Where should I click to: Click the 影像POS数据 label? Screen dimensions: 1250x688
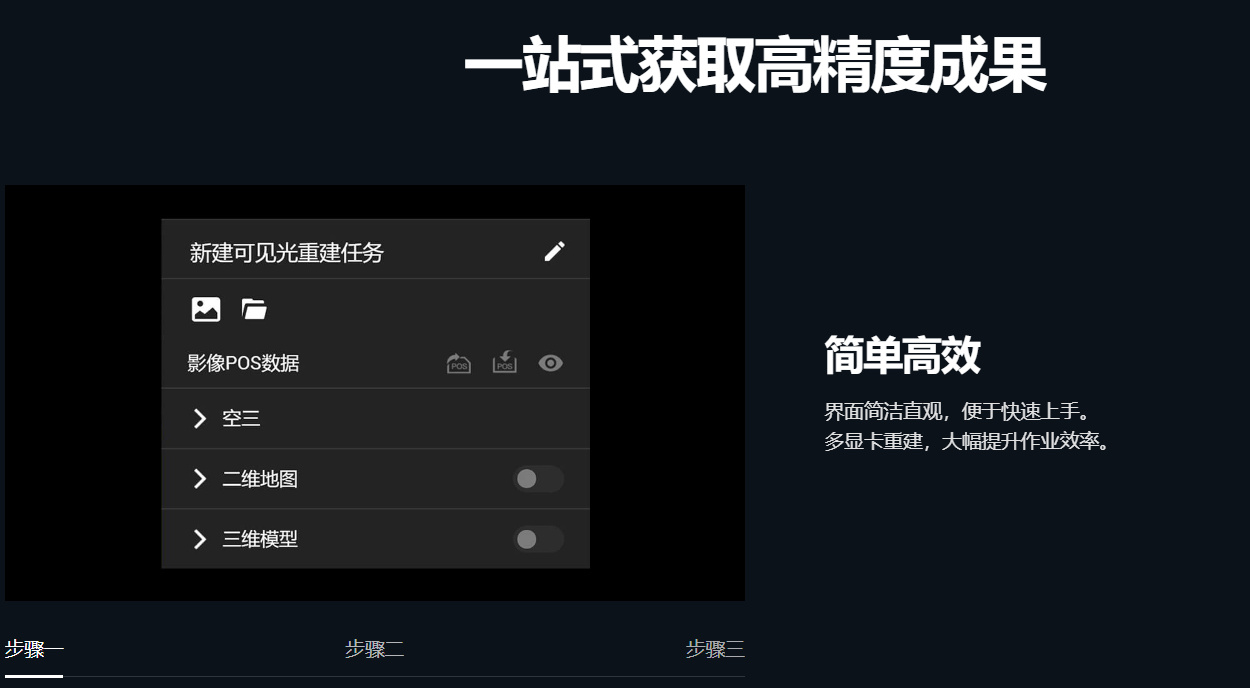(243, 364)
